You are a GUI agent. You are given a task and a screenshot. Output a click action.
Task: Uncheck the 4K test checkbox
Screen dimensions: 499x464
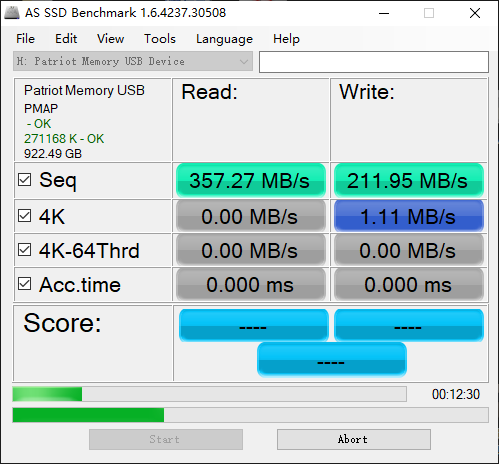coord(25,216)
